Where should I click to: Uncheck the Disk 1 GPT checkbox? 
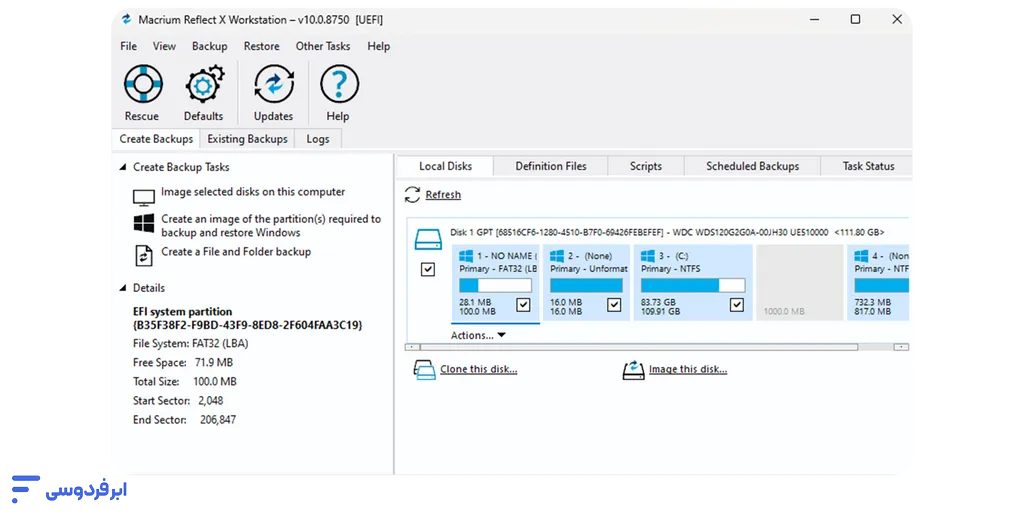tap(428, 270)
